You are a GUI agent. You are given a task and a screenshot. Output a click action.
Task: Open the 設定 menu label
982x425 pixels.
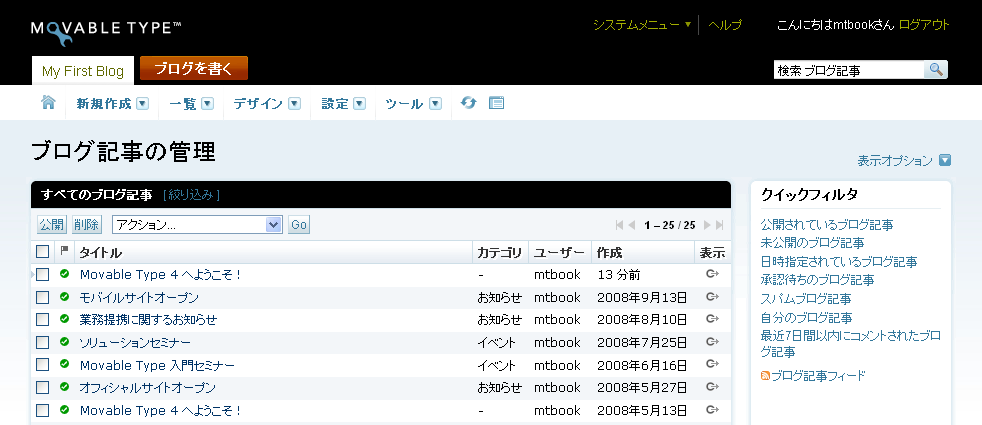click(335, 104)
